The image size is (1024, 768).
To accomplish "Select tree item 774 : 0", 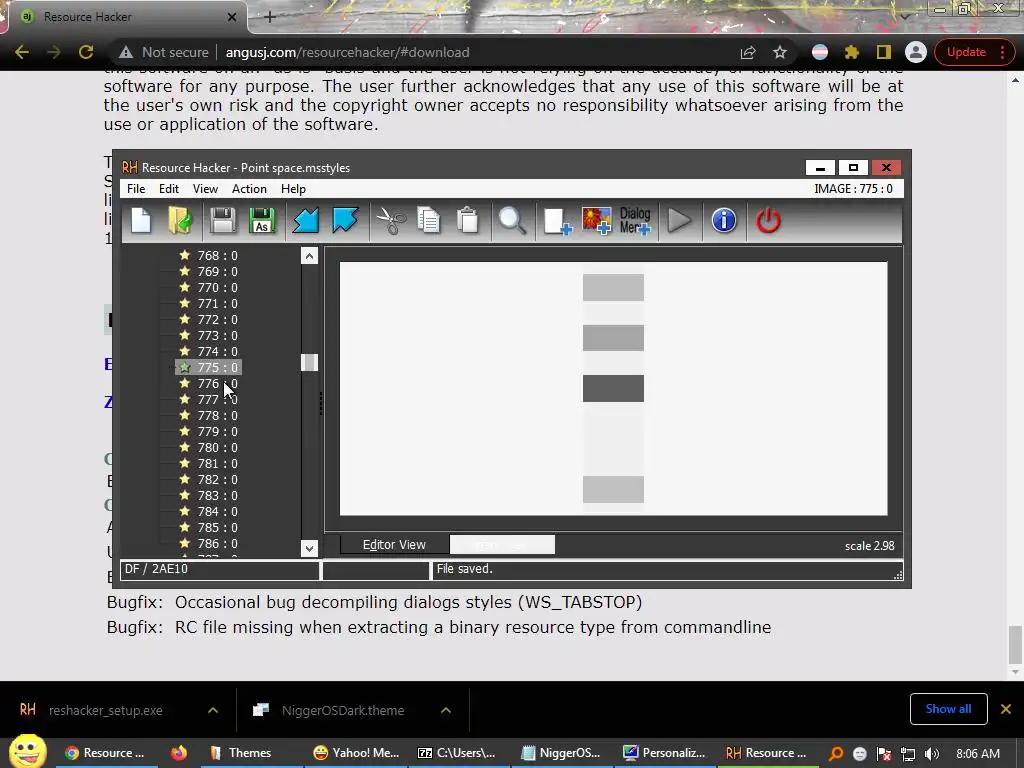I will click(x=217, y=351).
